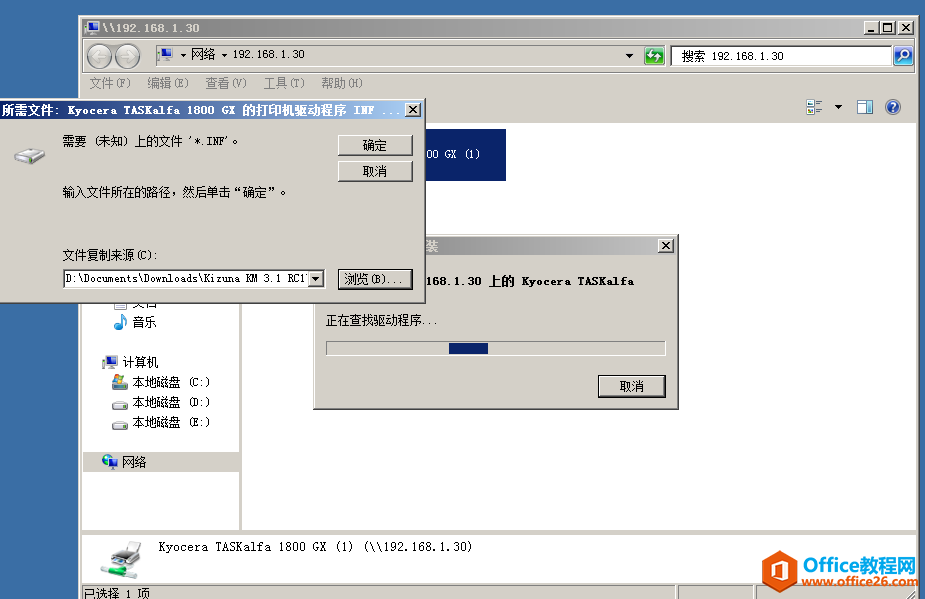Open the 帮助(H) menu
This screenshot has height=599, width=925.
(x=342, y=83)
